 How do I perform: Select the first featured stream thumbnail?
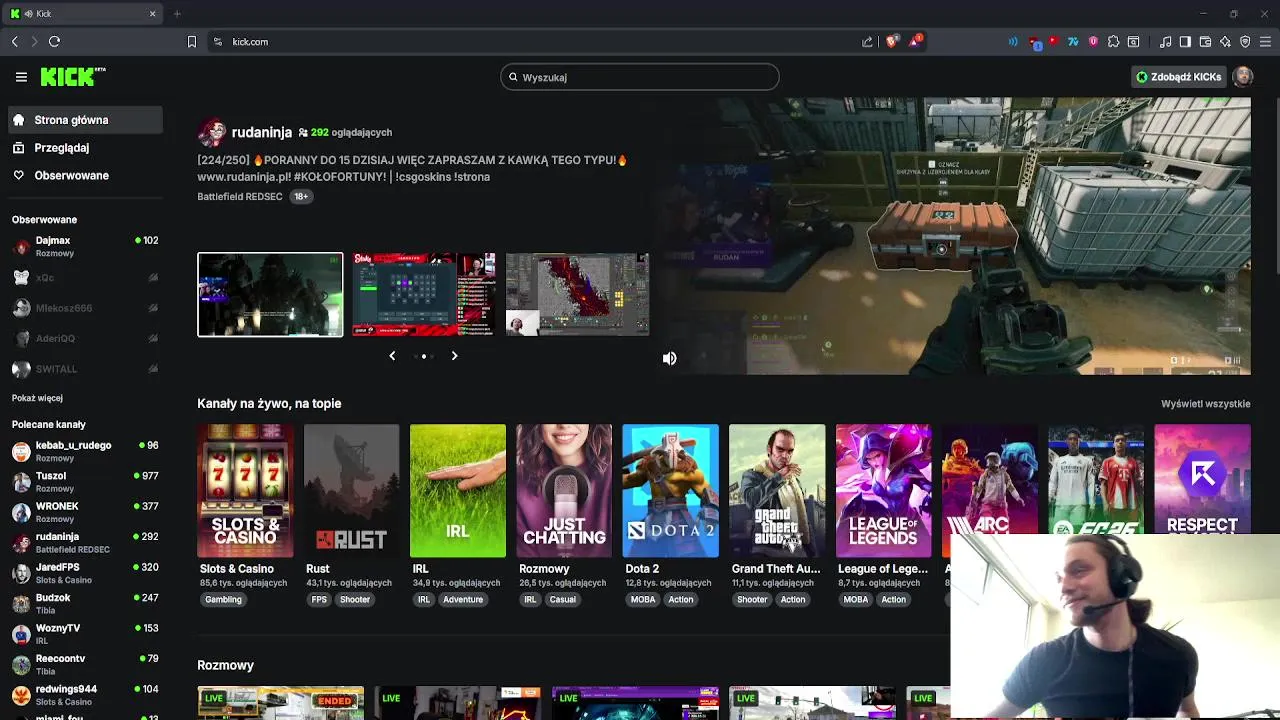[270, 295]
